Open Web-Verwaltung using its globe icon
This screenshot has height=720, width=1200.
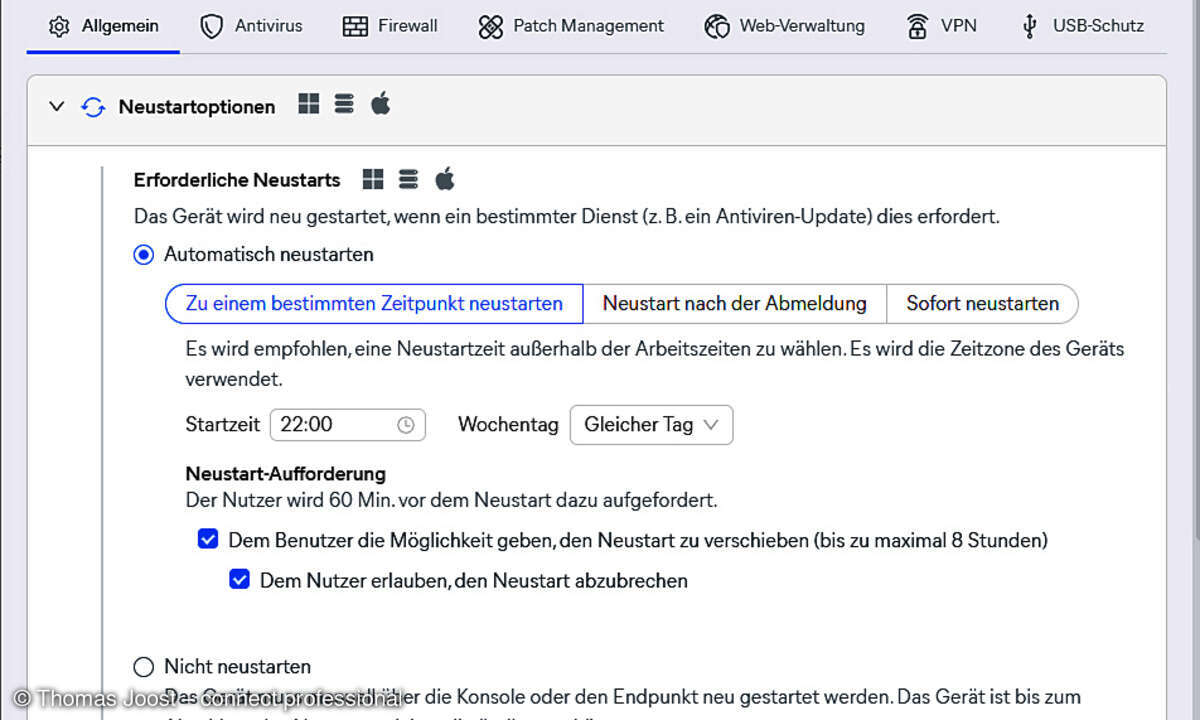(717, 26)
